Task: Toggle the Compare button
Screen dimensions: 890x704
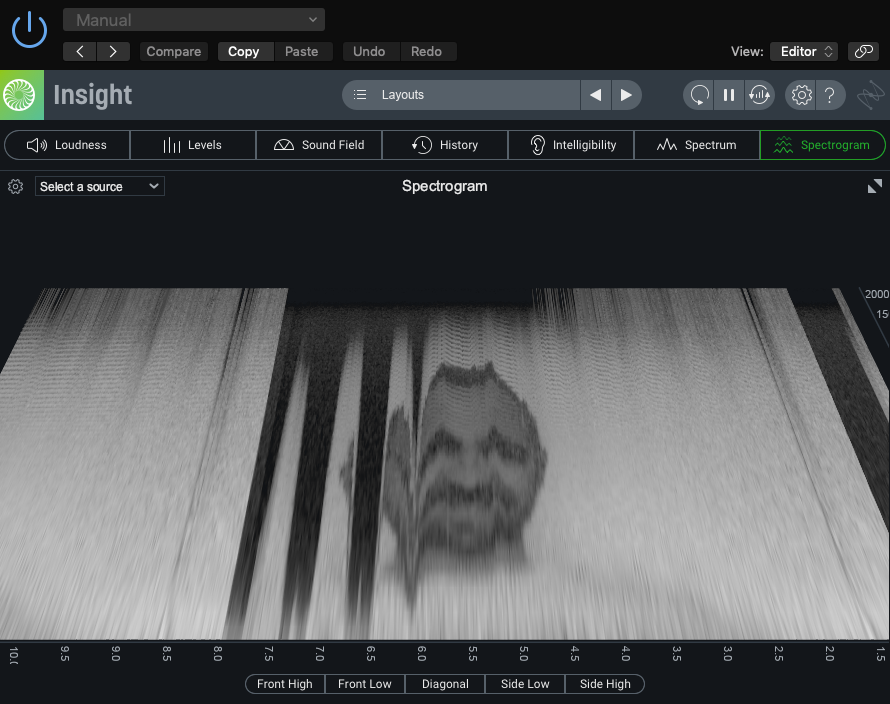Action: [174, 52]
